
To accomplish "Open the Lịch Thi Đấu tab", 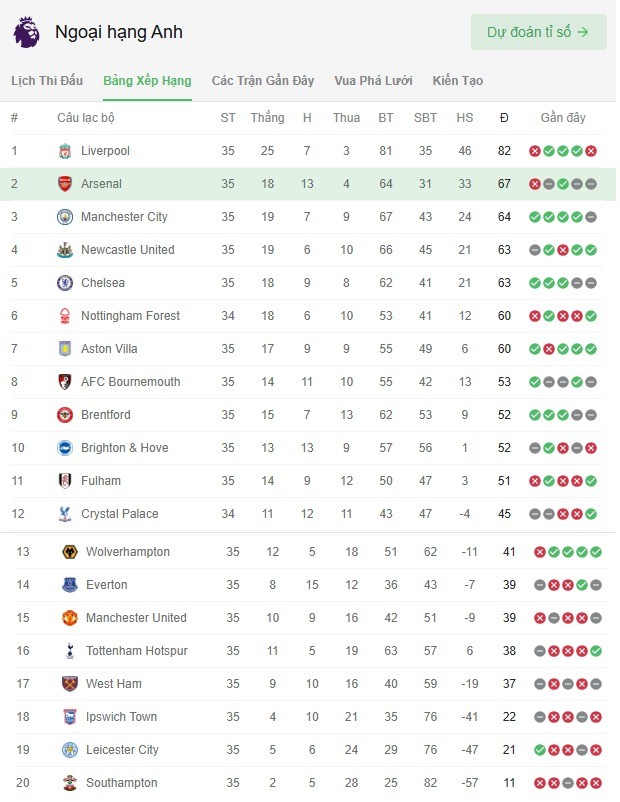I will pyautogui.click(x=47, y=81).
